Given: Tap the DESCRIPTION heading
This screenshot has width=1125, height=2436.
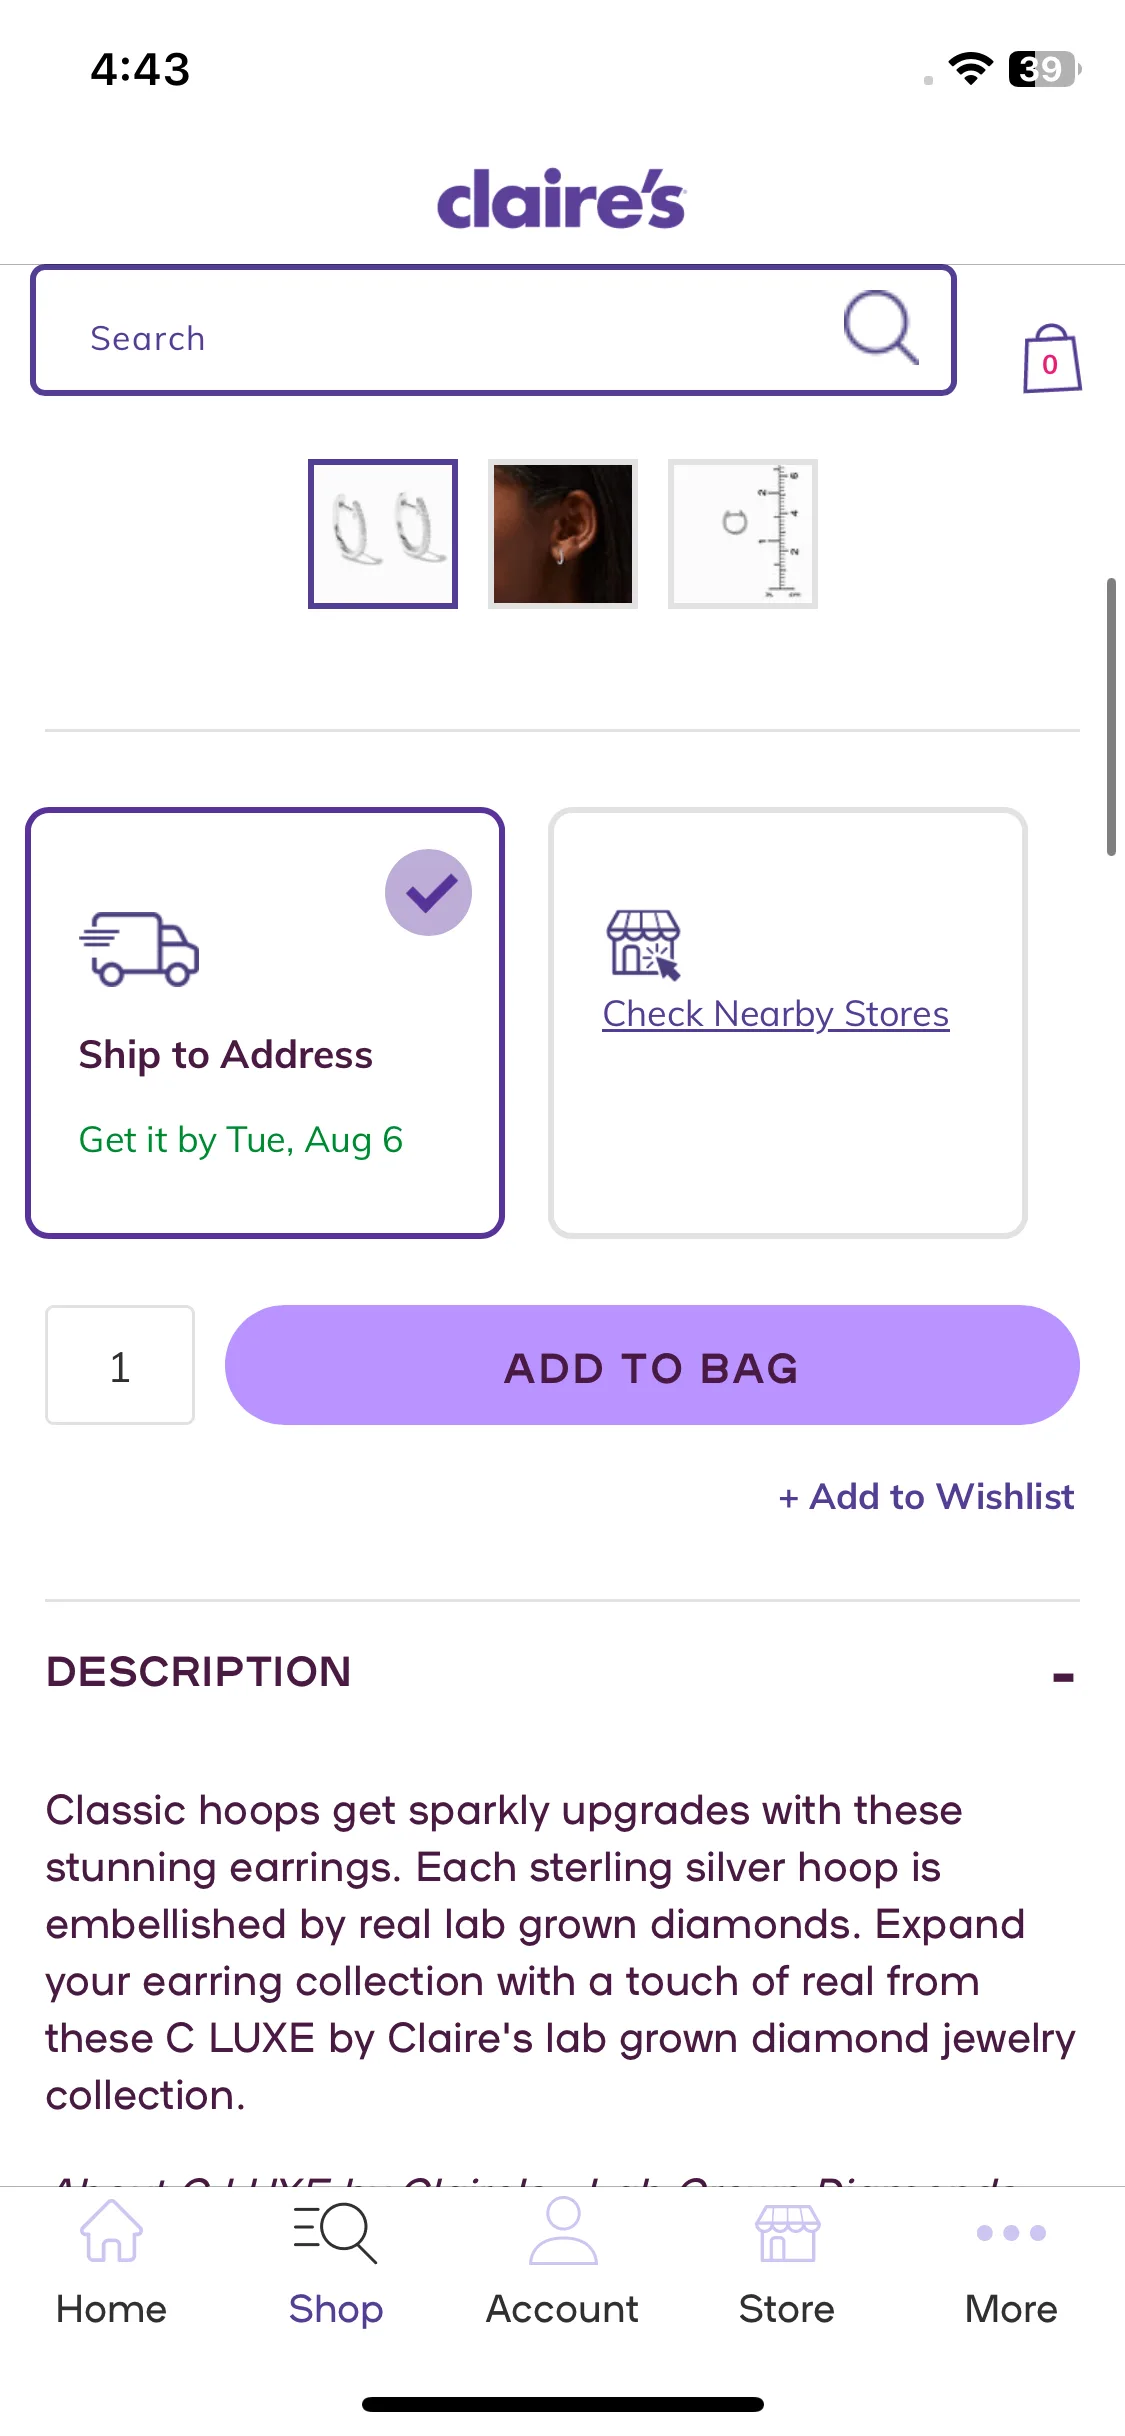Looking at the screenshot, I should coord(199,1672).
